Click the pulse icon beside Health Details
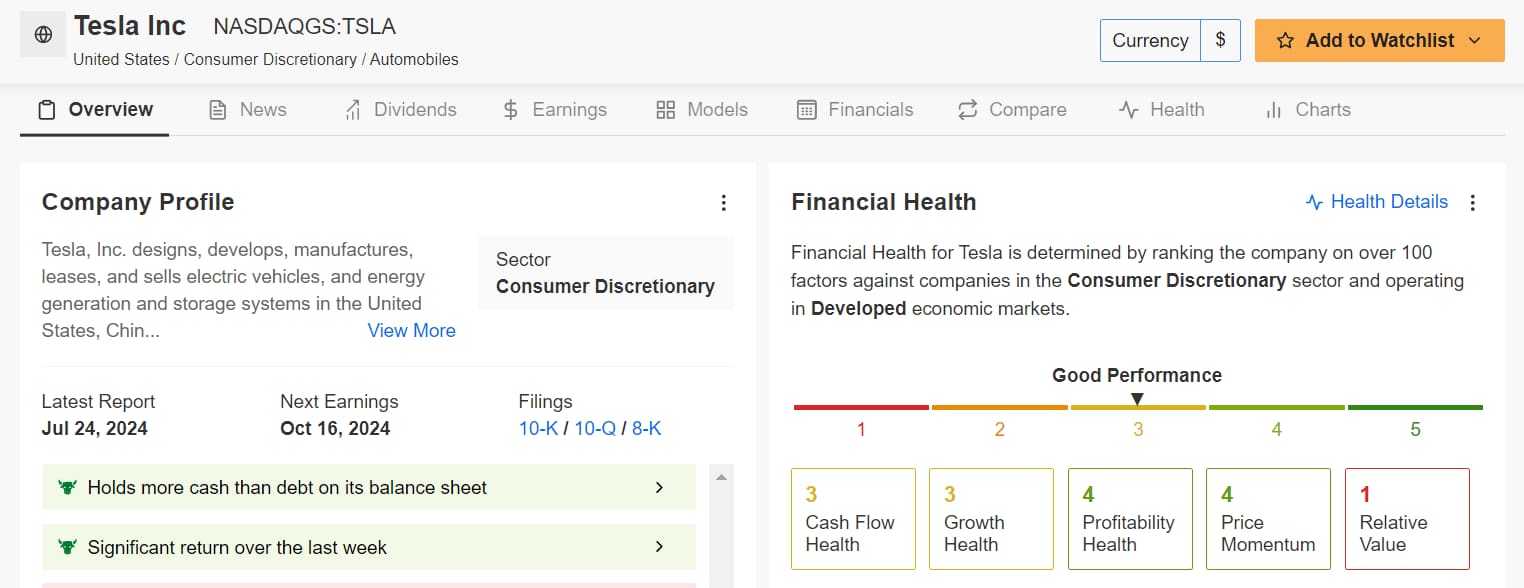The image size is (1524, 588). 1314,203
